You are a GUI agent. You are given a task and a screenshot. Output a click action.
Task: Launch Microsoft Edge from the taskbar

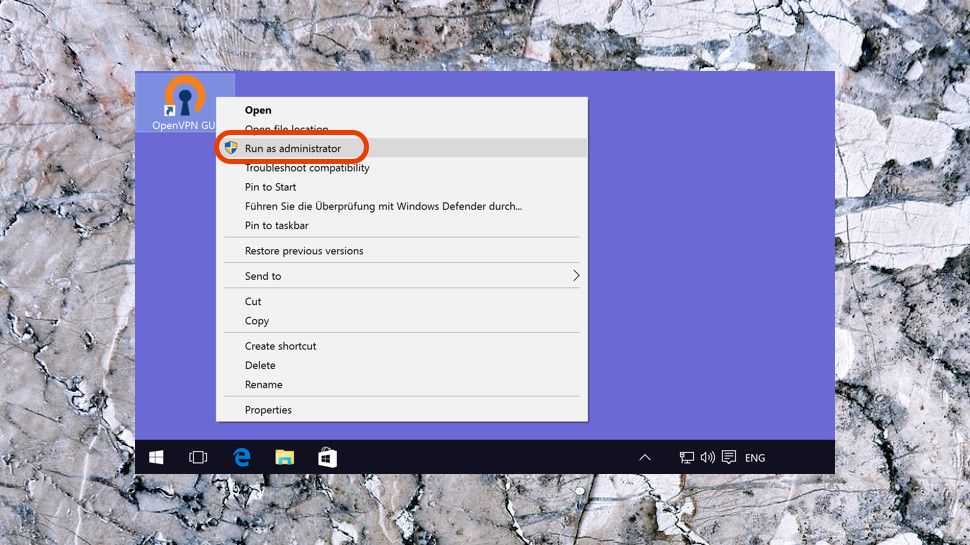(x=241, y=457)
